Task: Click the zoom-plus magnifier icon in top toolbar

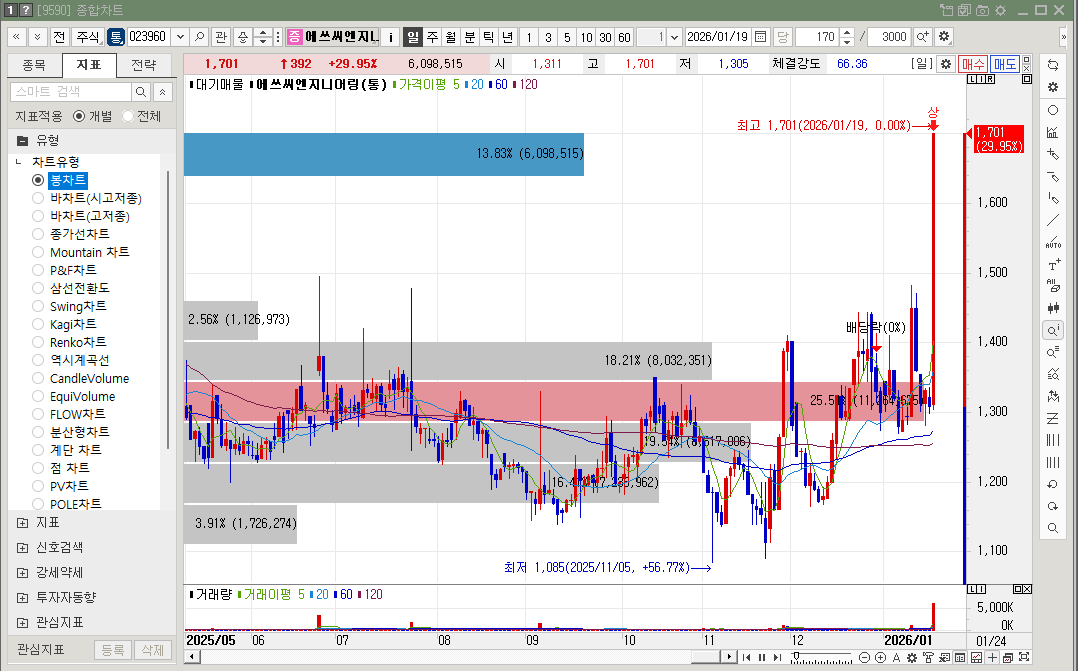Action: [923, 37]
